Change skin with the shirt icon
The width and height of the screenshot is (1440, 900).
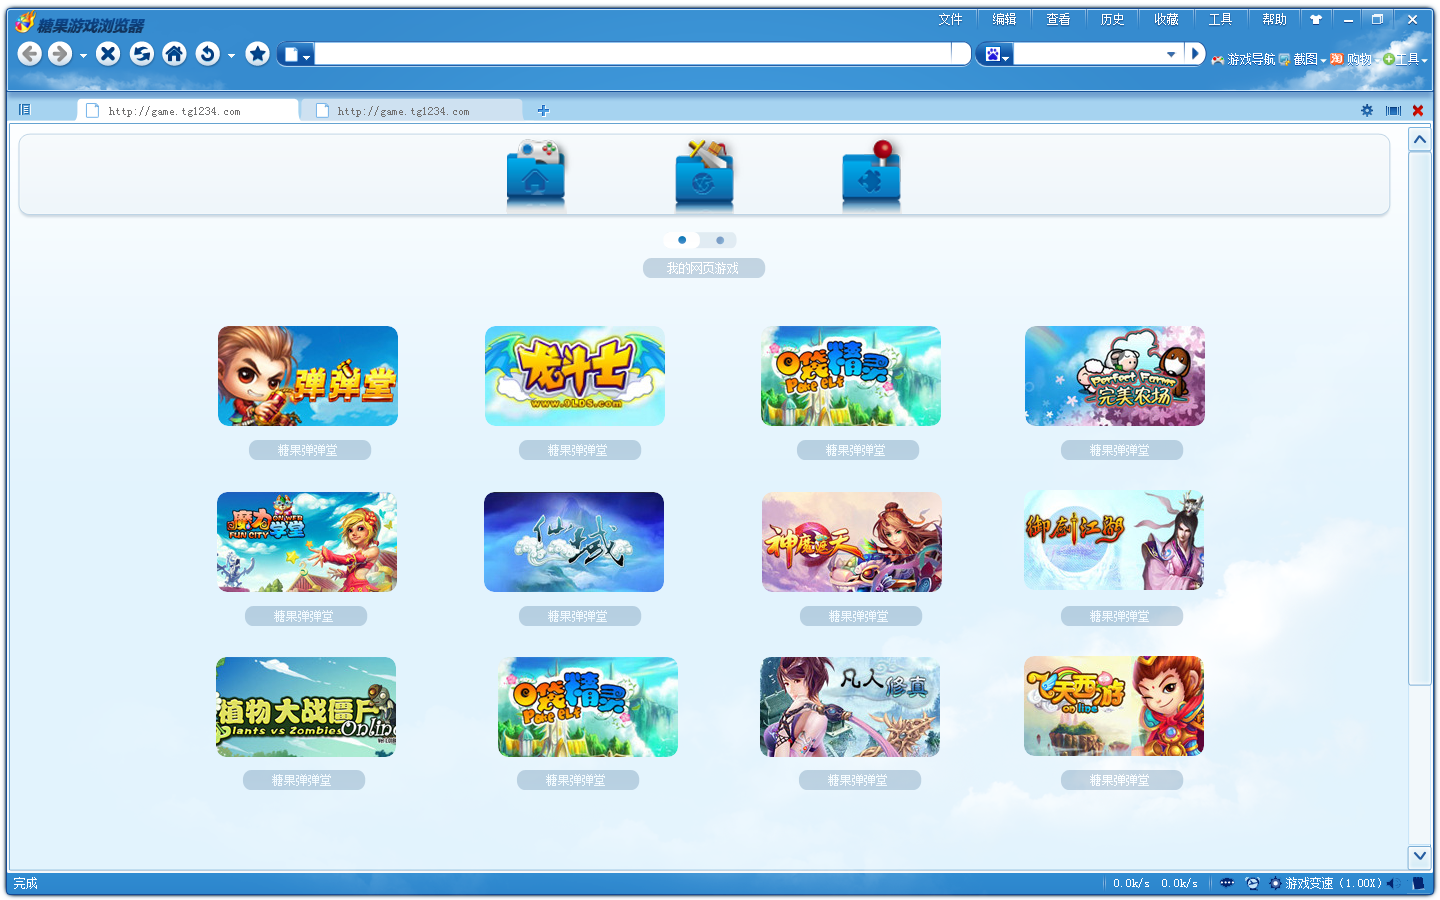coord(1316,19)
